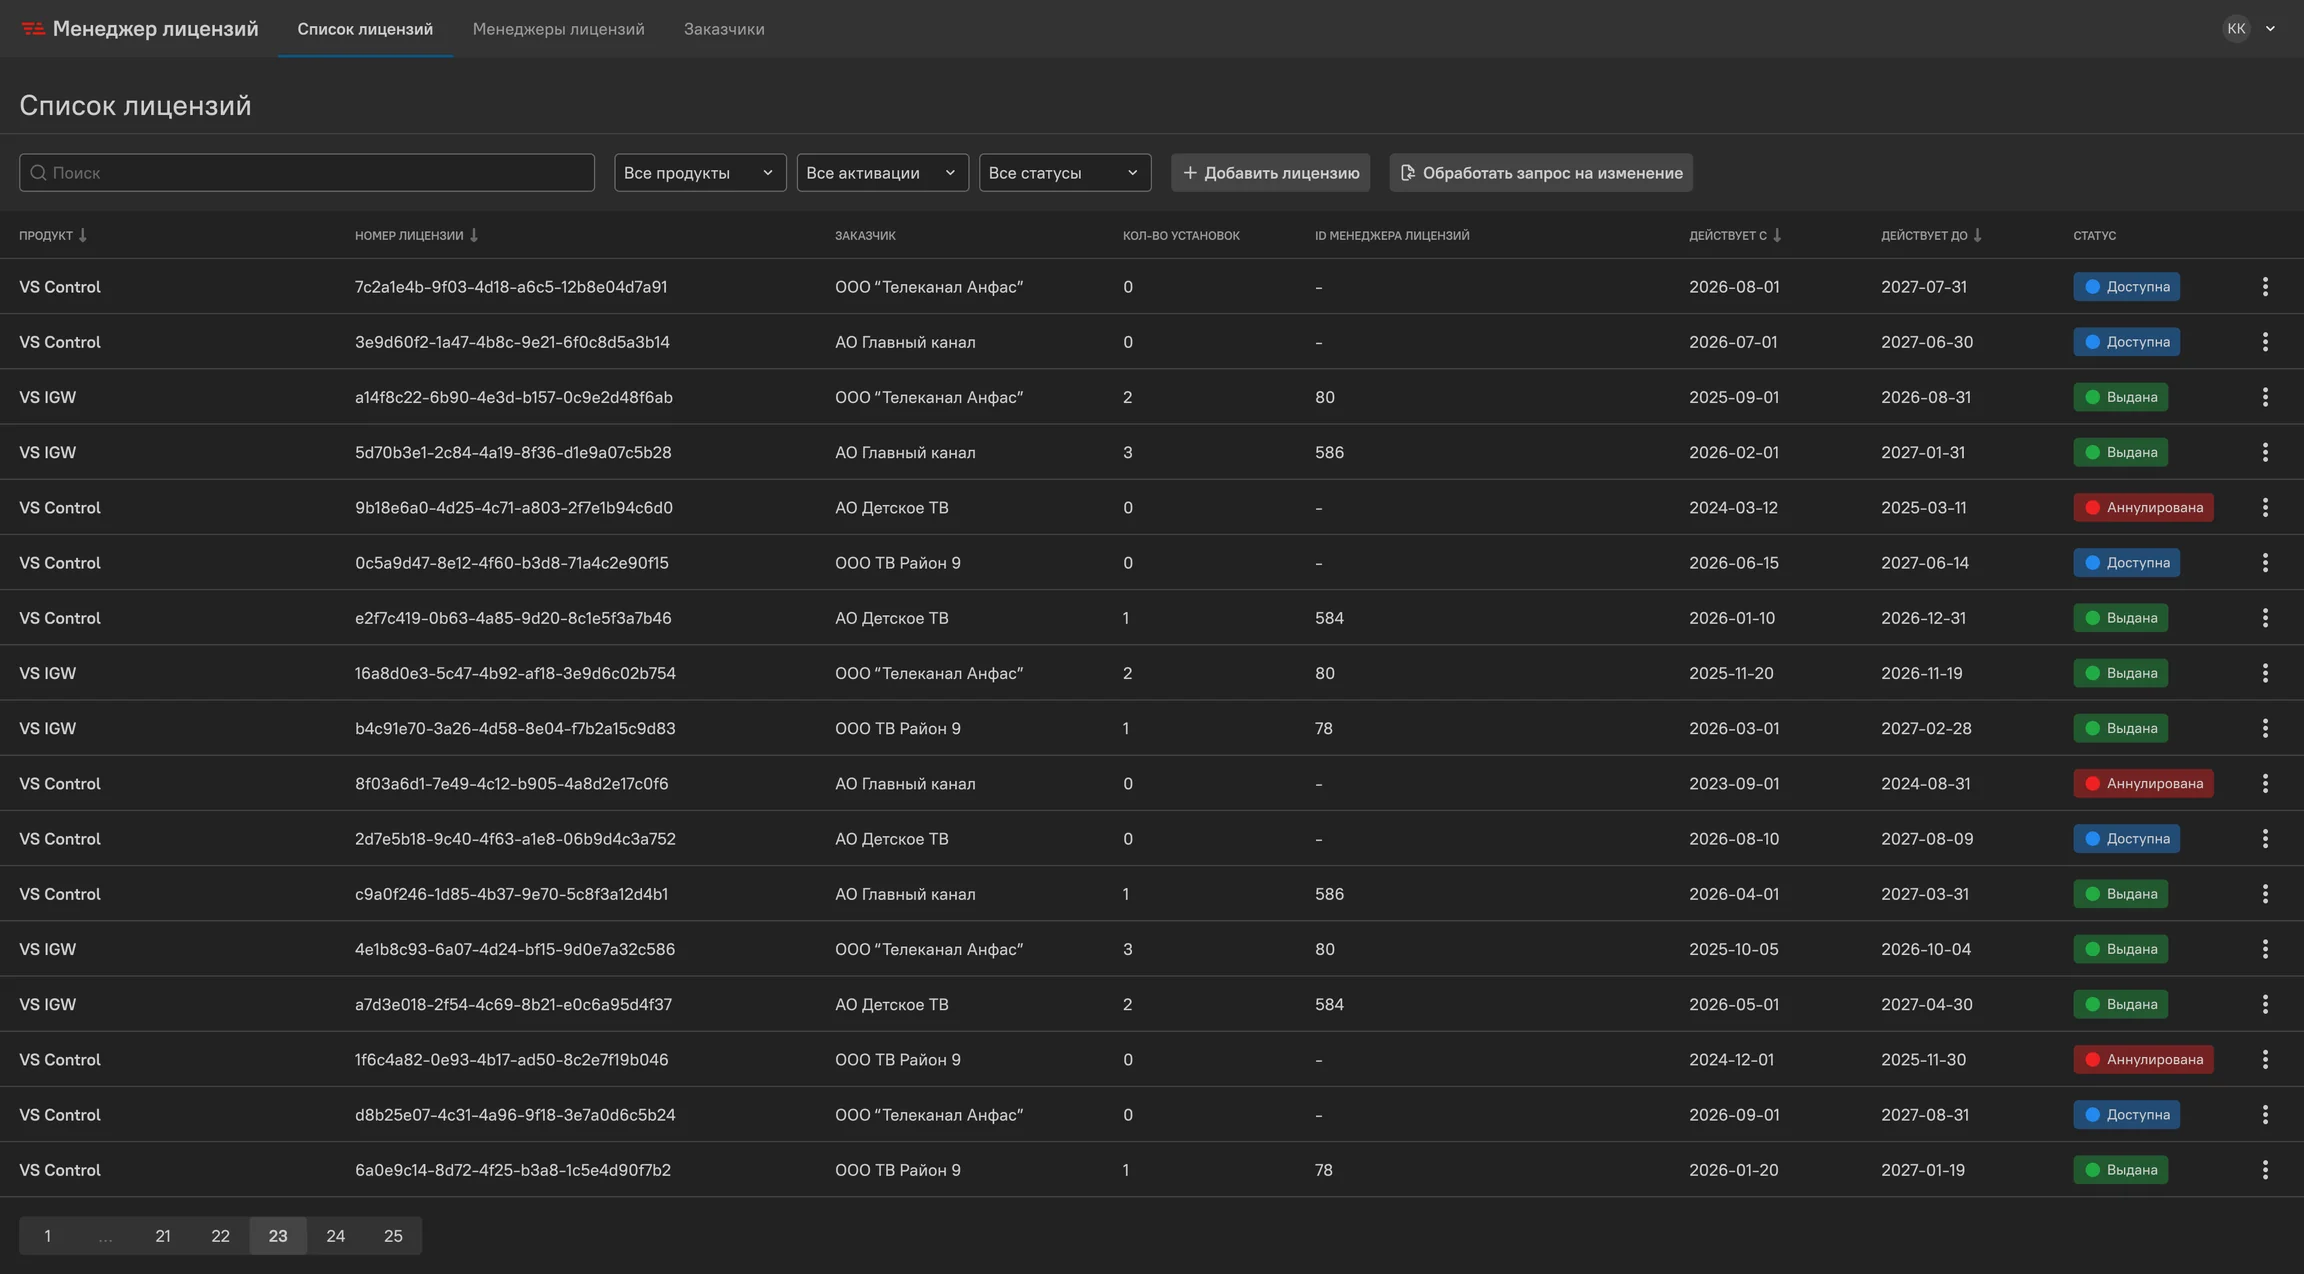Click manager ID 78 in b4c91e70 row
The height and width of the screenshot is (1274, 2304).
pos(1324,728)
